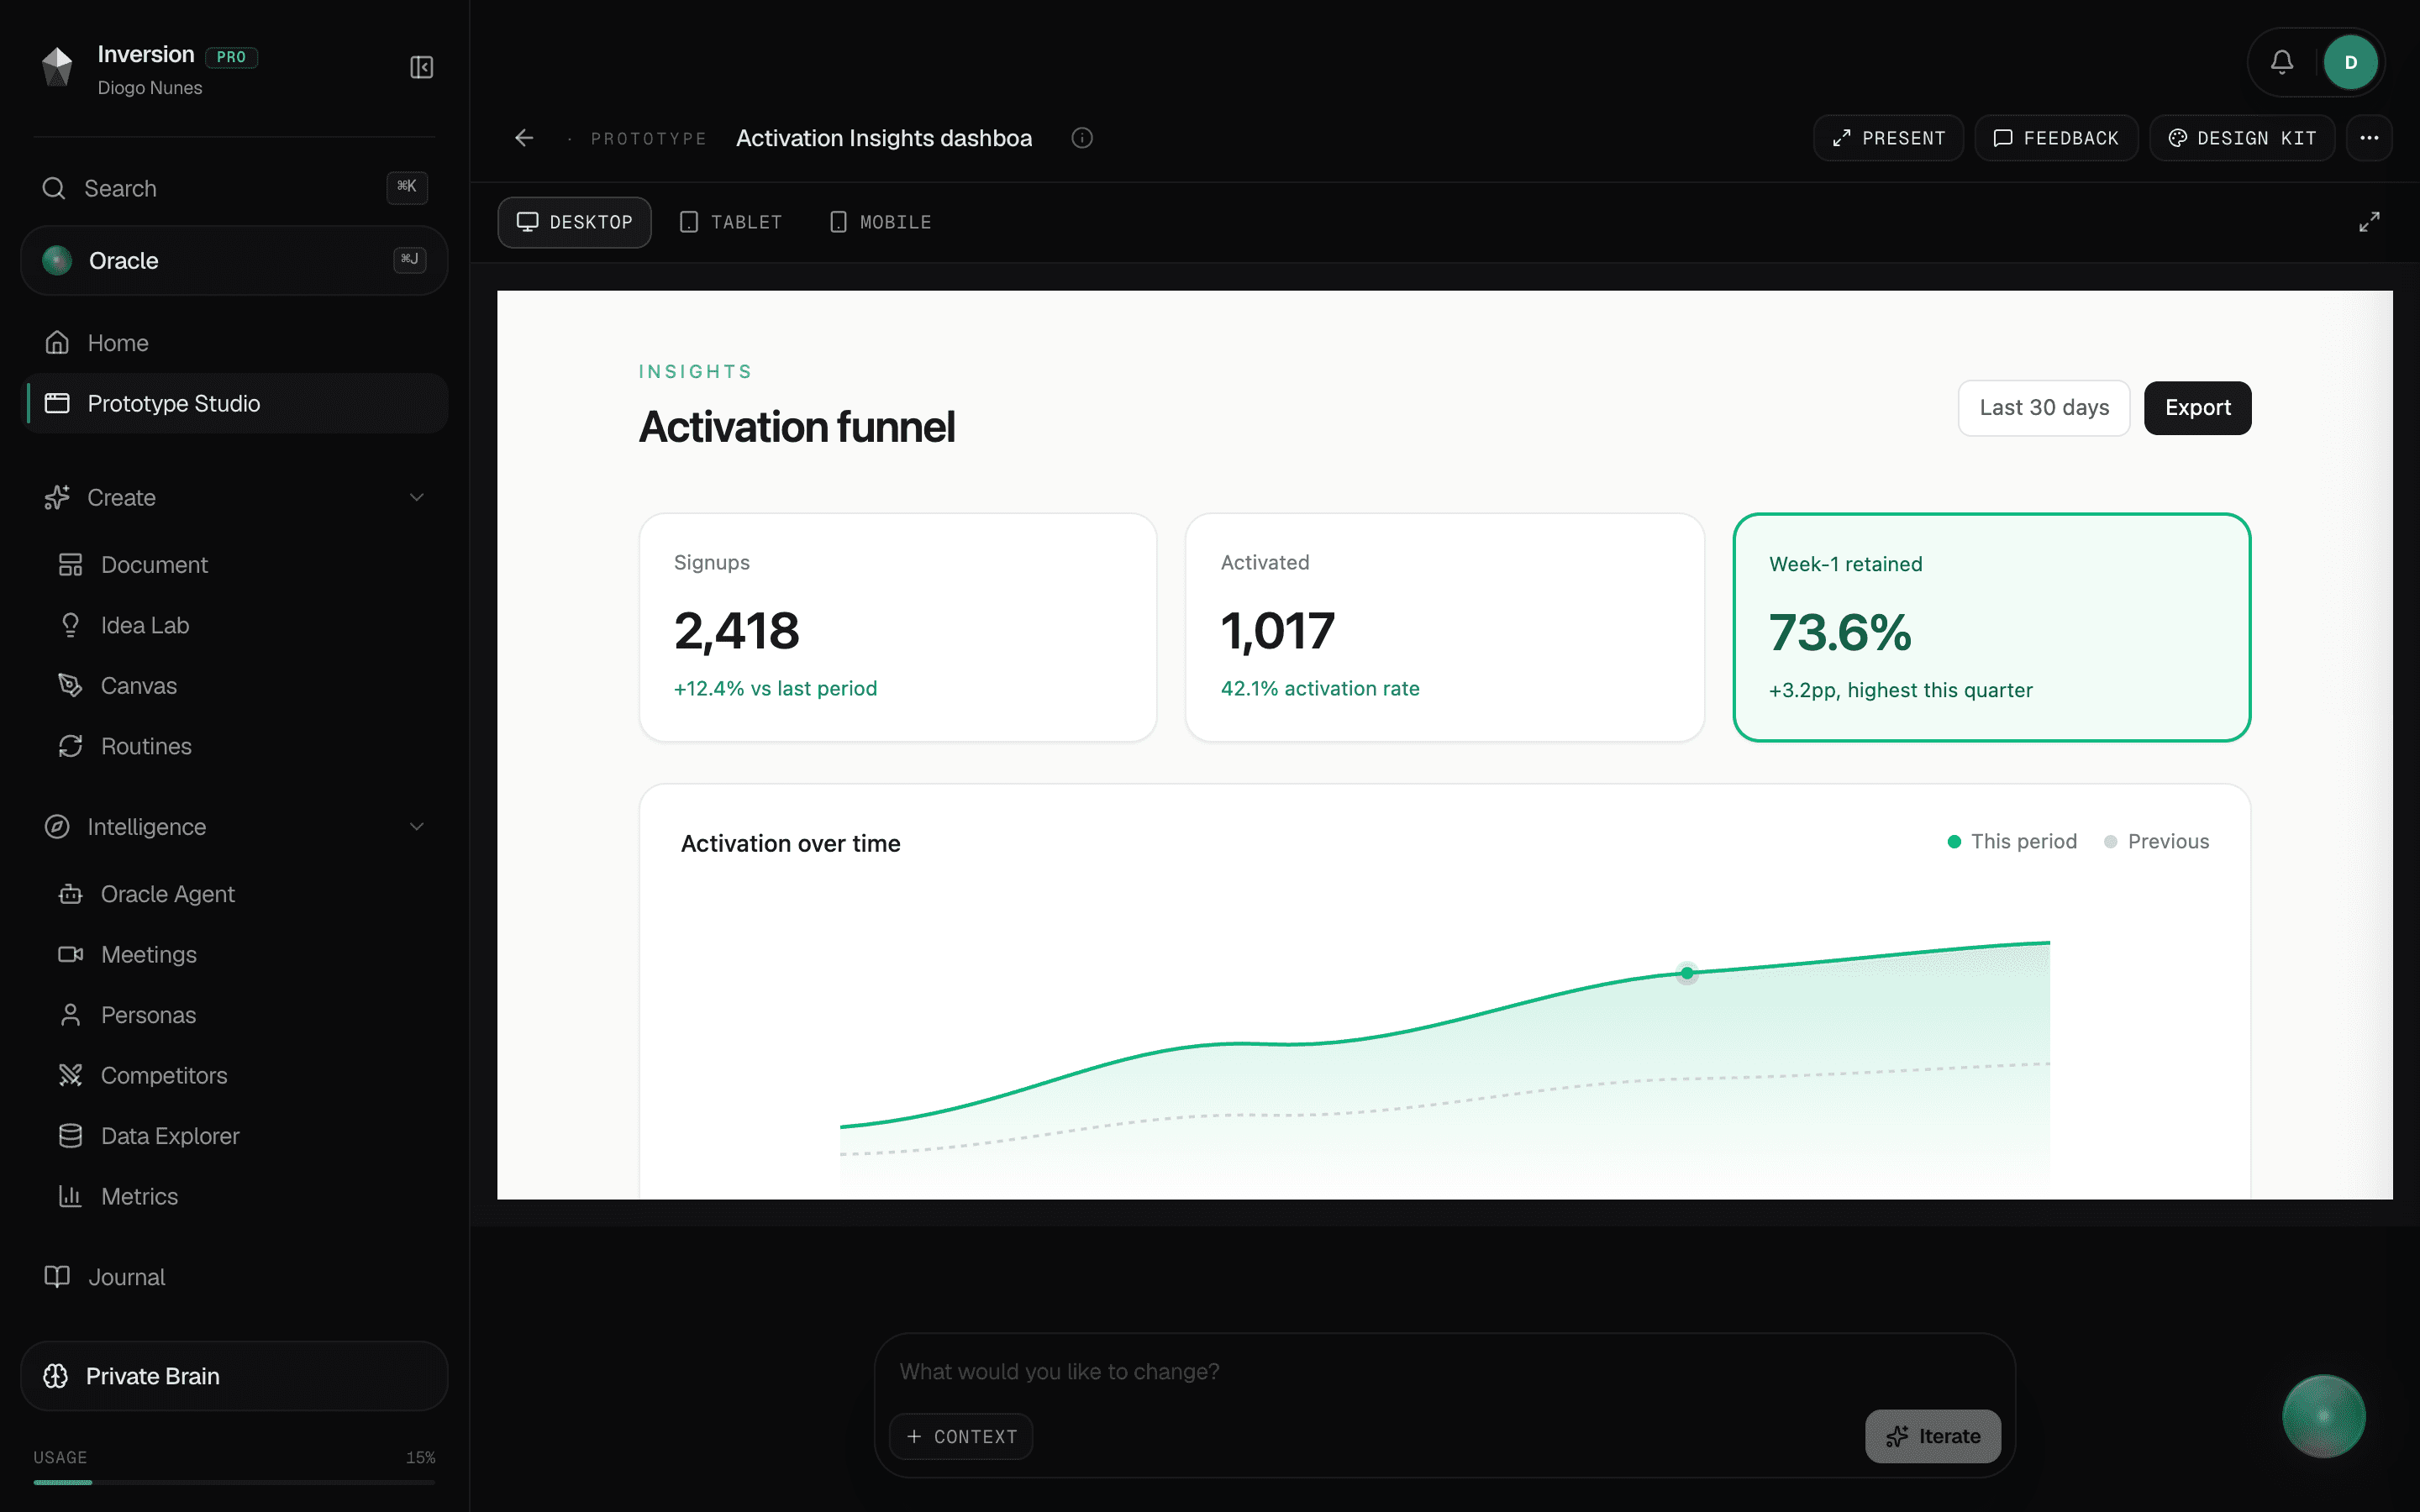Select the Signups card
The width and height of the screenshot is (2420, 1512).
pyautogui.click(x=897, y=628)
